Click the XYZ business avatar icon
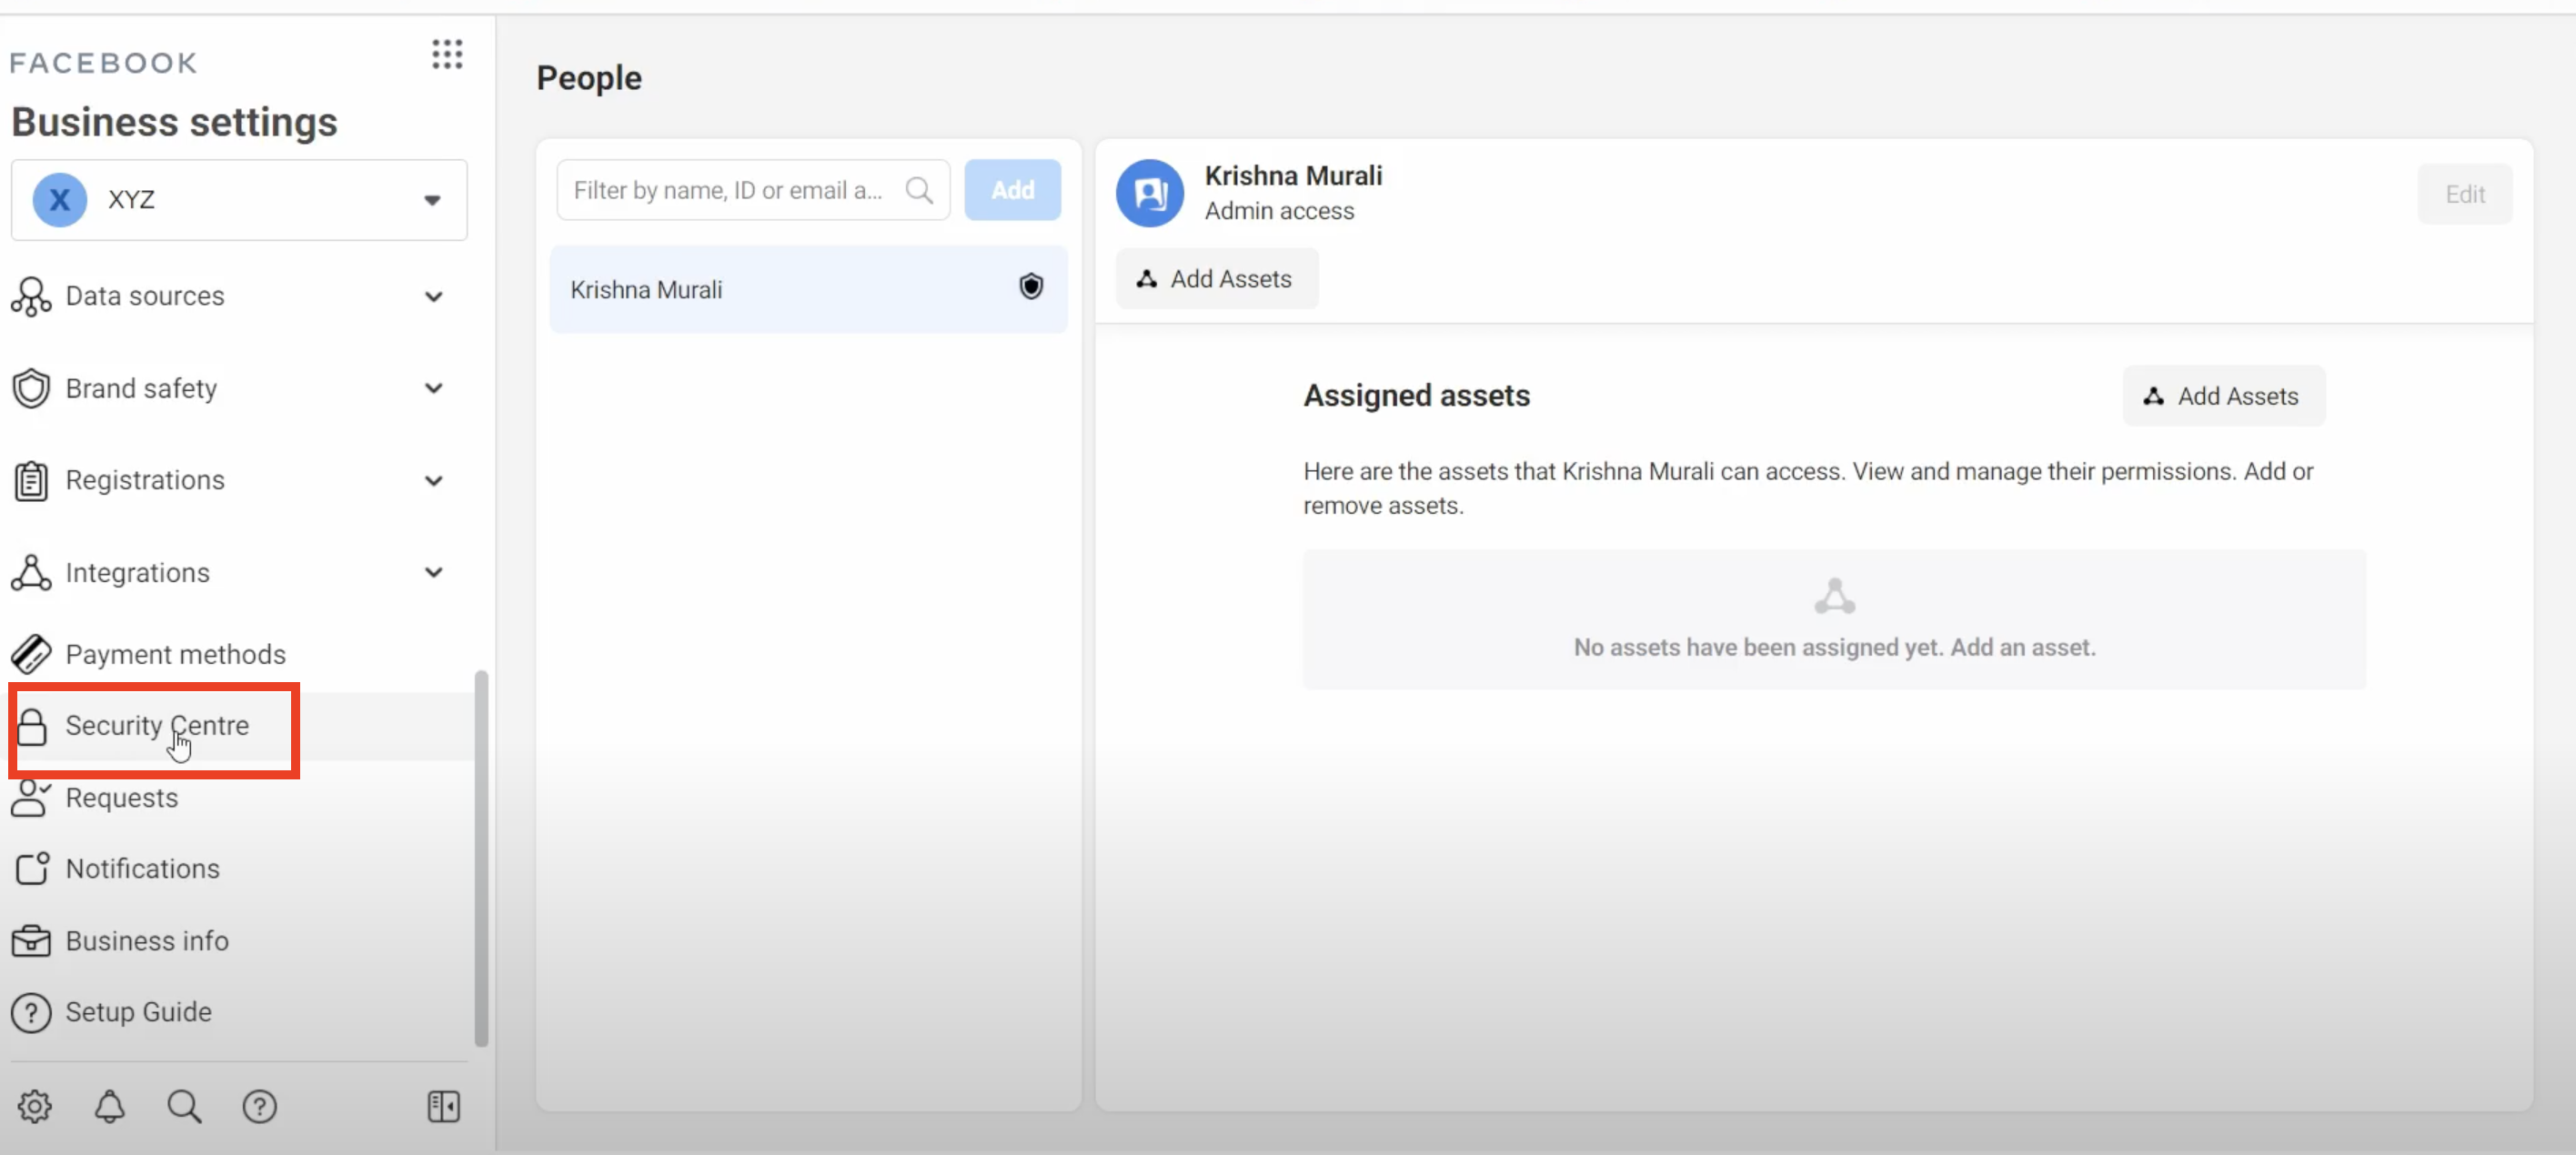 click(59, 199)
